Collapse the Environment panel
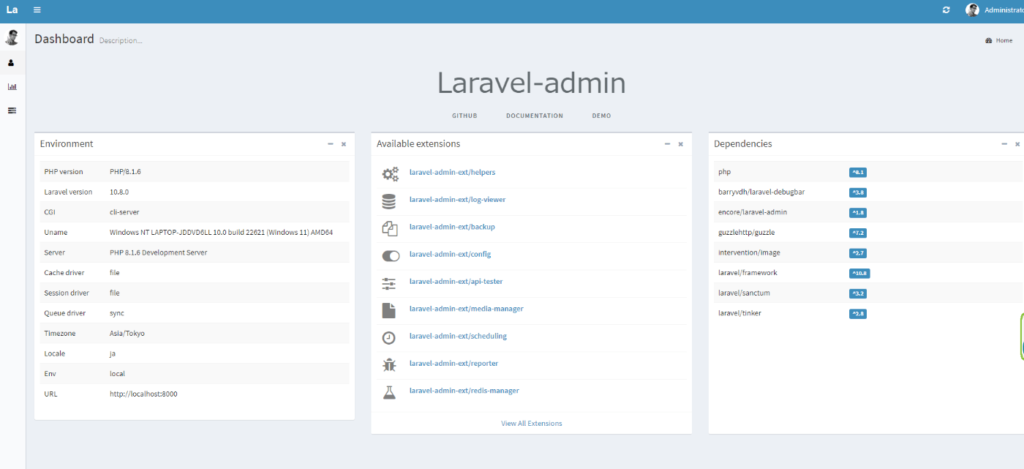The height and width of the screenshot is (469, 1024). pyautogui.click(x=331, y=144)
